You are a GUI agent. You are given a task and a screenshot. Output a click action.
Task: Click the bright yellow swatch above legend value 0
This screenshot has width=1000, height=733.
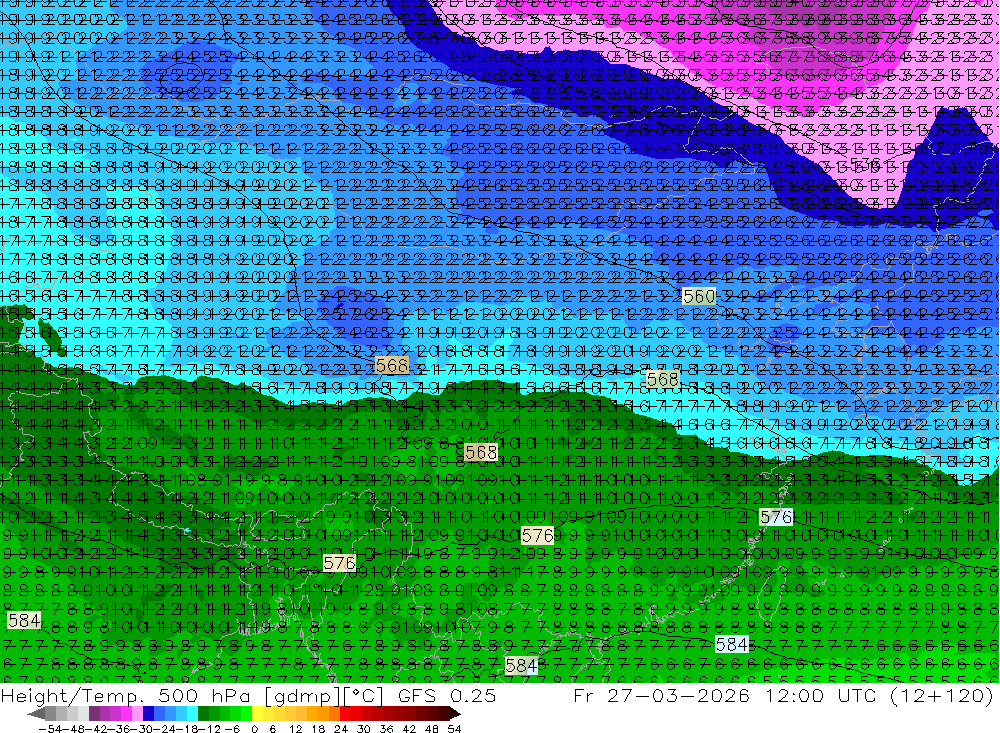click(x=258, y=714)
